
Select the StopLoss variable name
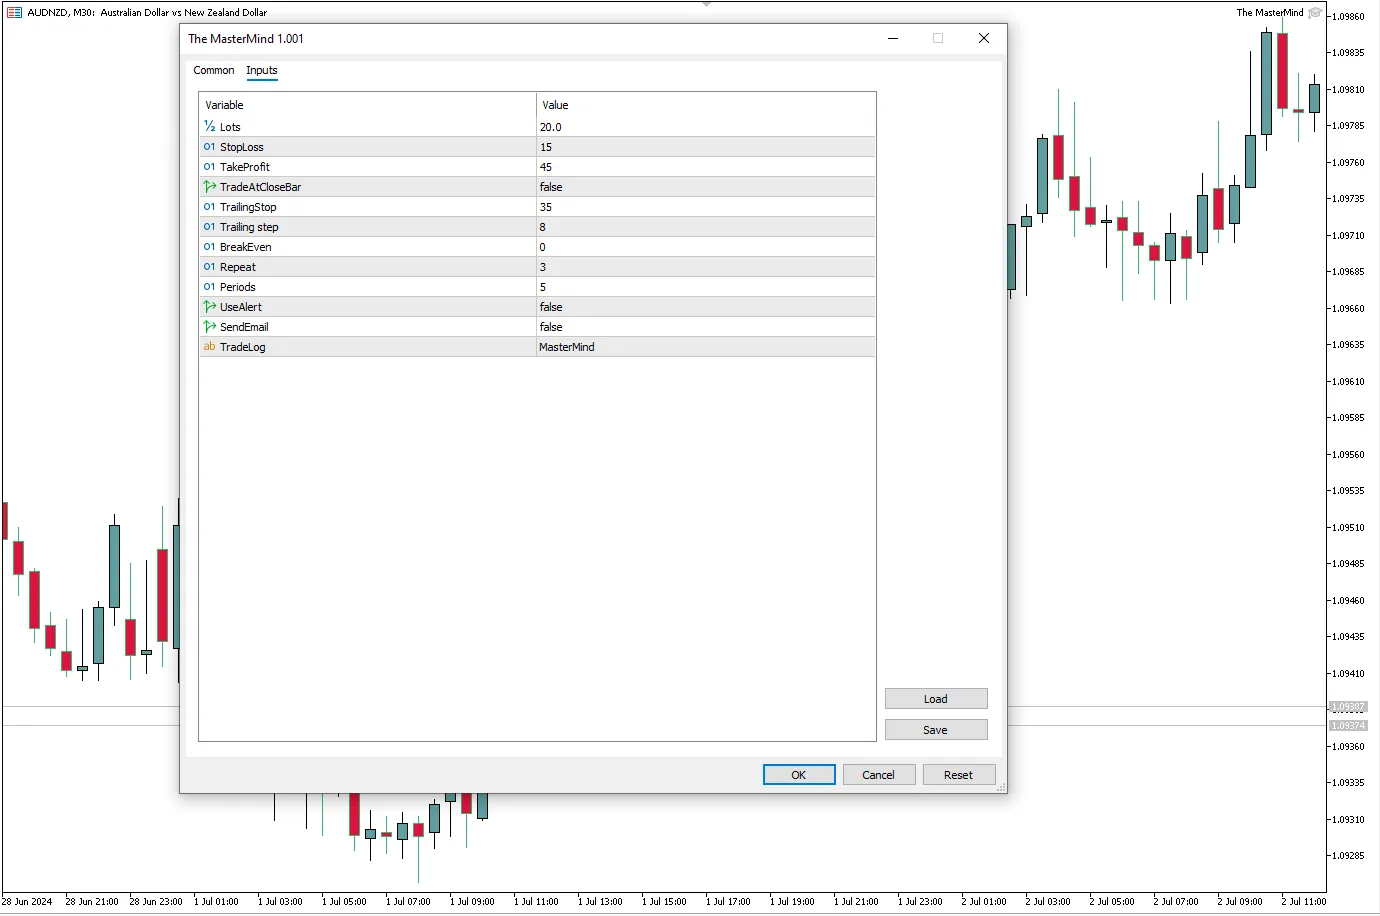[x=242, y=147]
